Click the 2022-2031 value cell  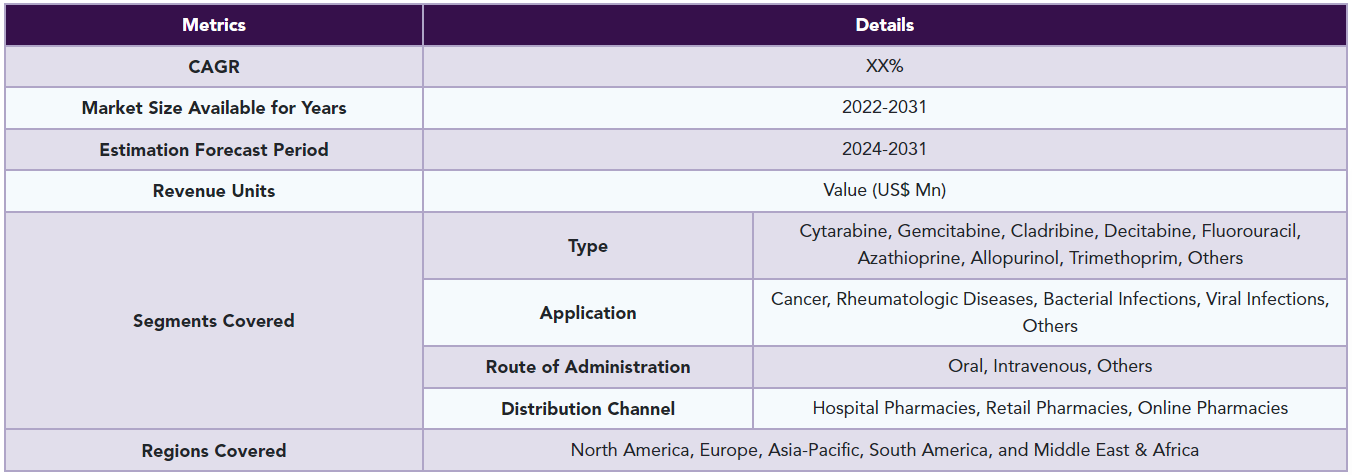(885, 108)
